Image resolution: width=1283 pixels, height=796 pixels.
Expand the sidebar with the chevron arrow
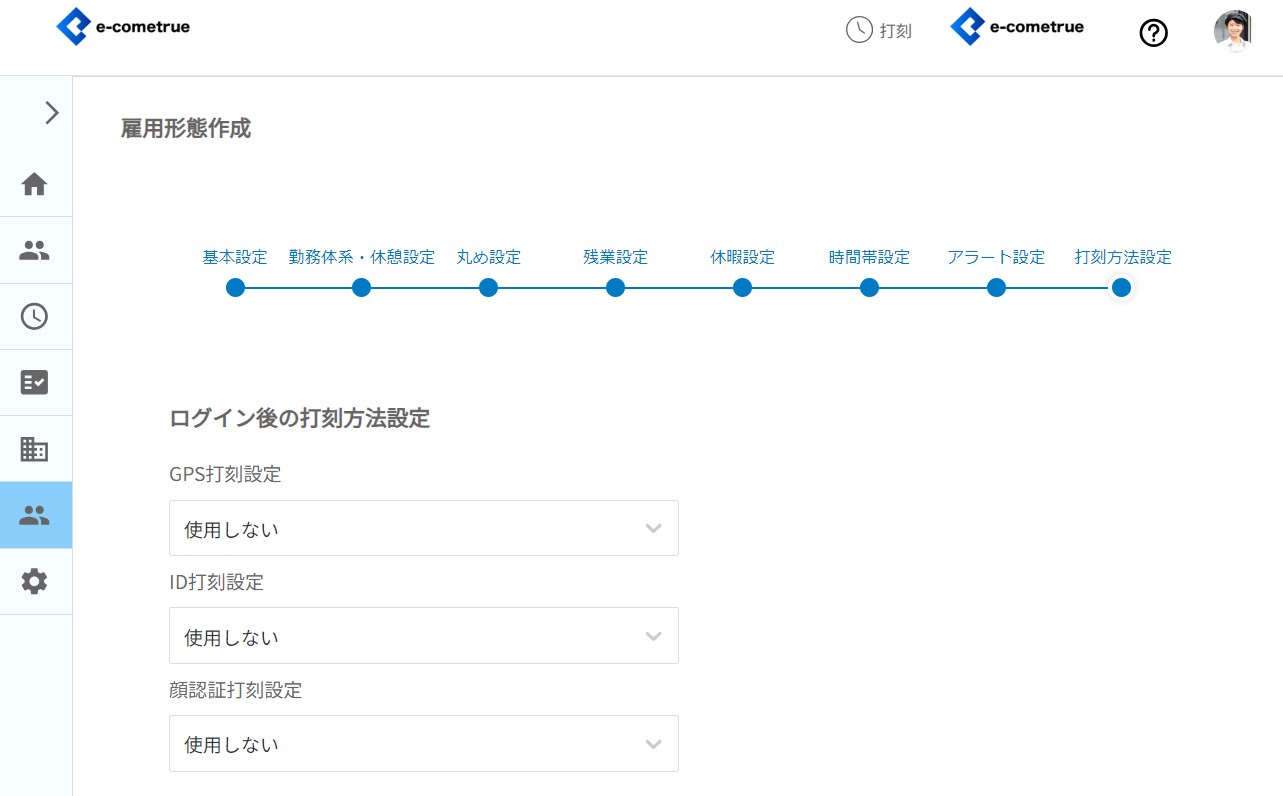52,113
